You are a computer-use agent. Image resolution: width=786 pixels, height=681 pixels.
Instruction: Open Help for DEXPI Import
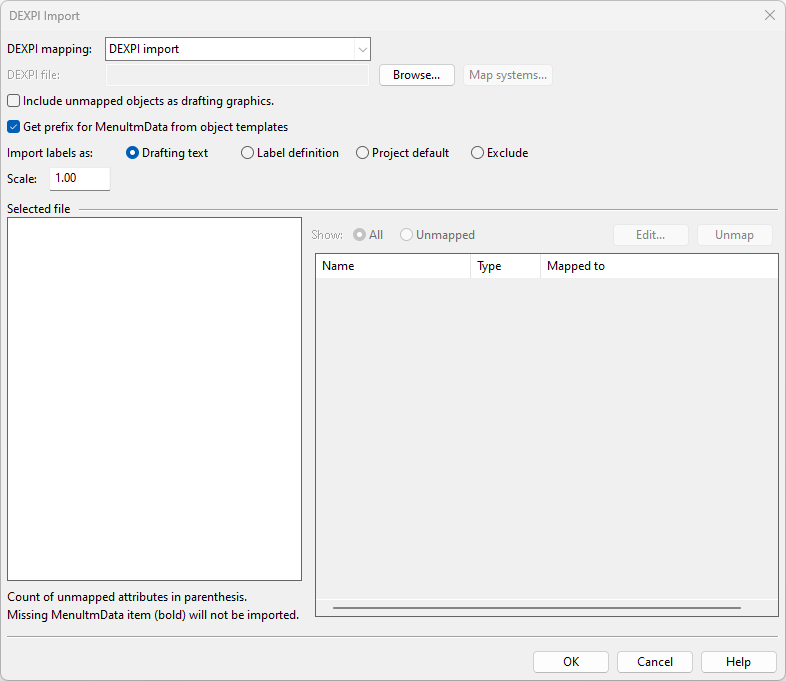[x=738, y=662]
